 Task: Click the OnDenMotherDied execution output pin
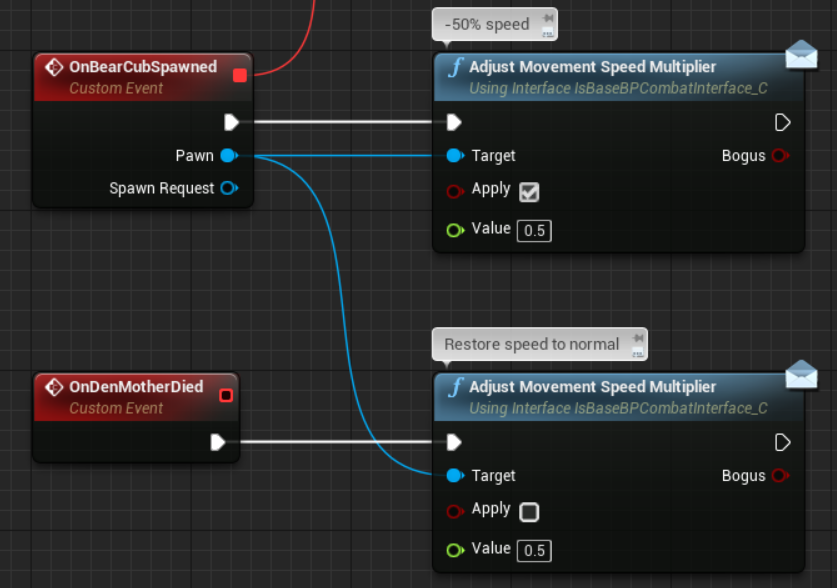click(218, 442)
